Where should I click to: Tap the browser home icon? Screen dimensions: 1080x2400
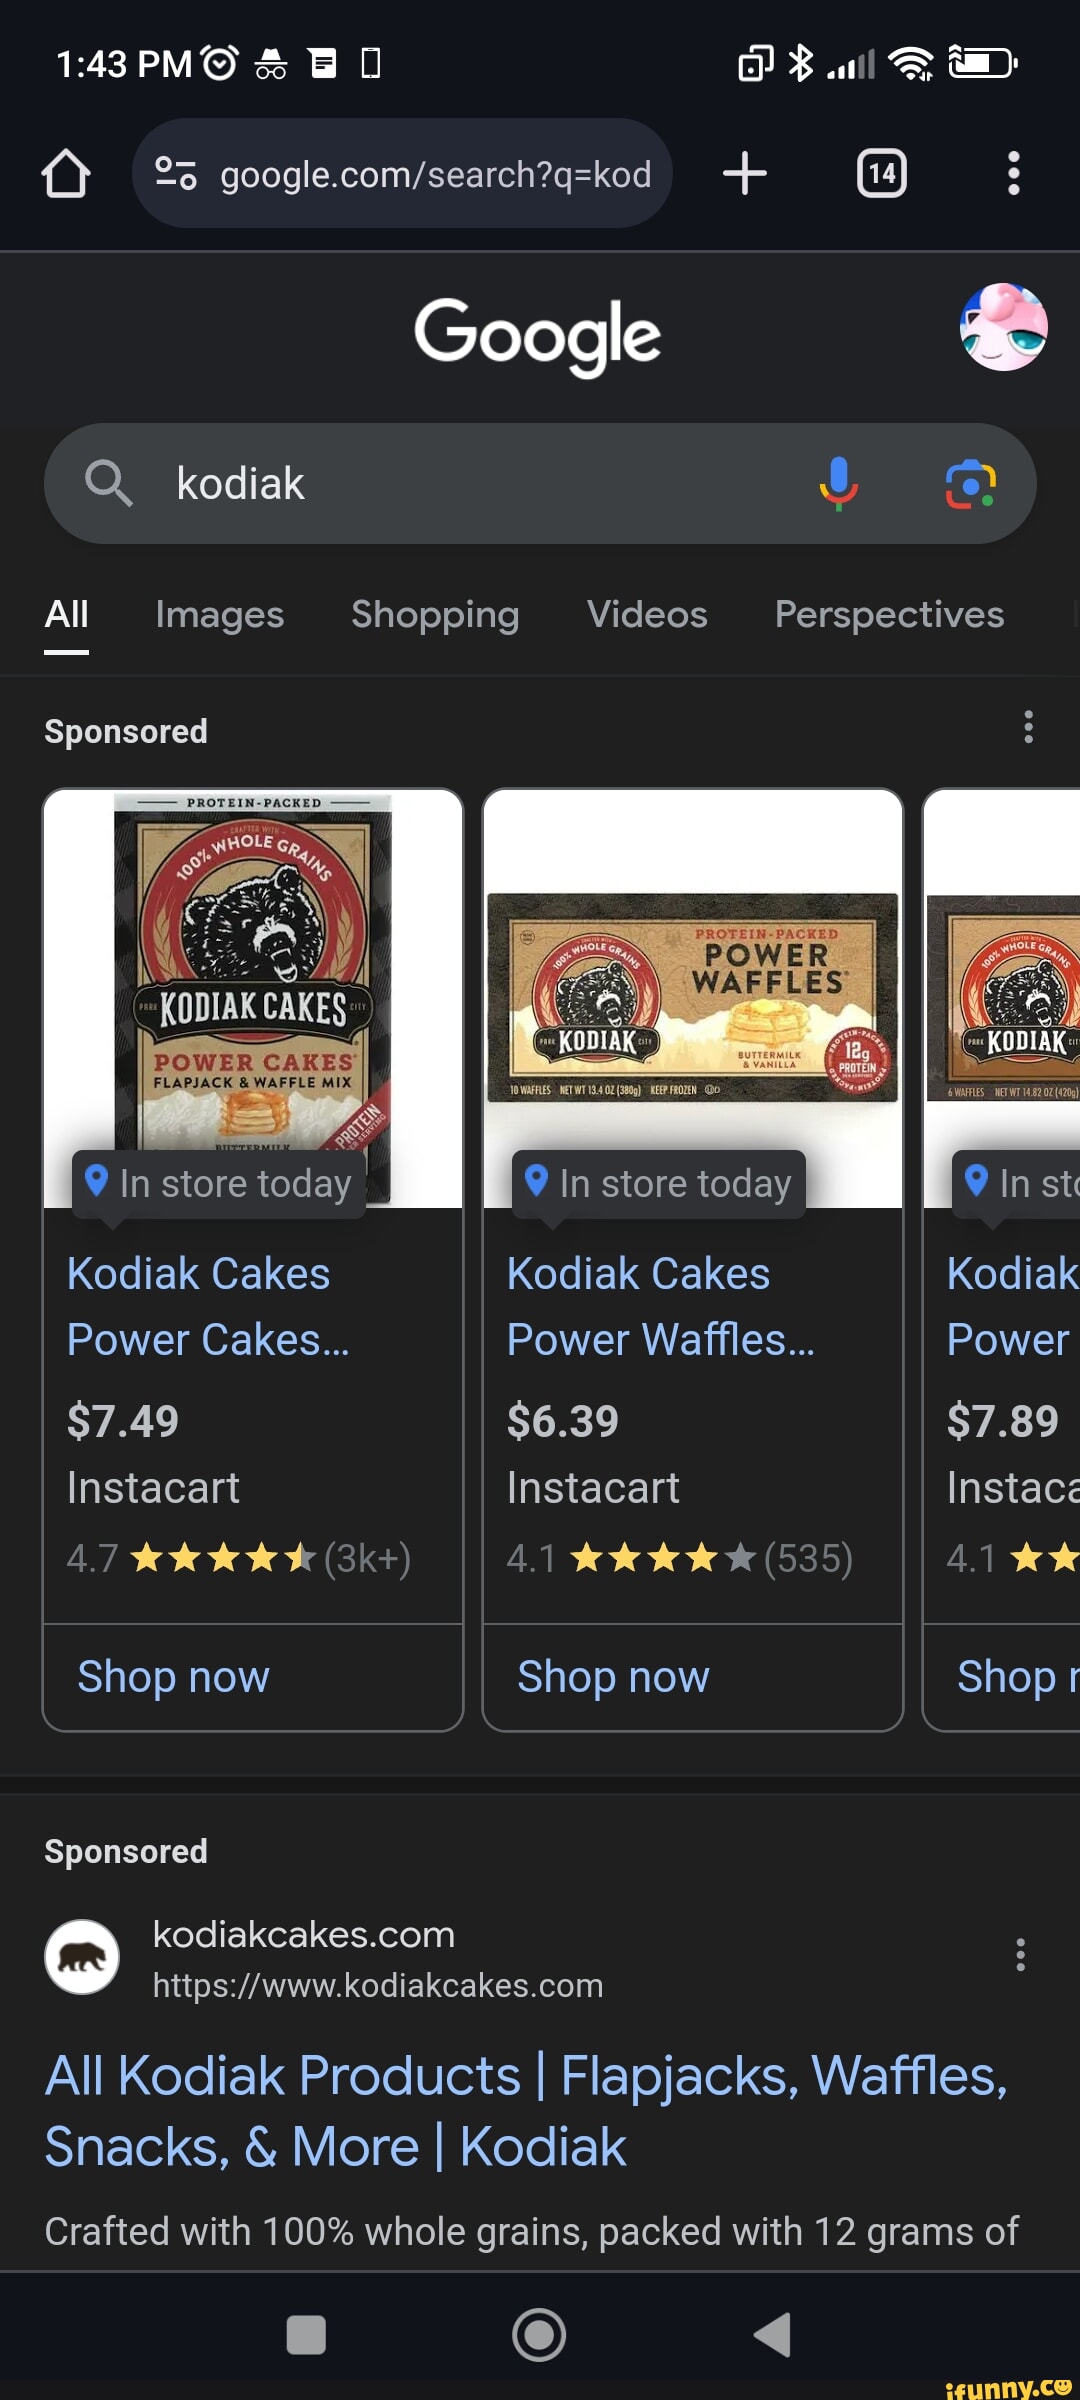(66, 174)
